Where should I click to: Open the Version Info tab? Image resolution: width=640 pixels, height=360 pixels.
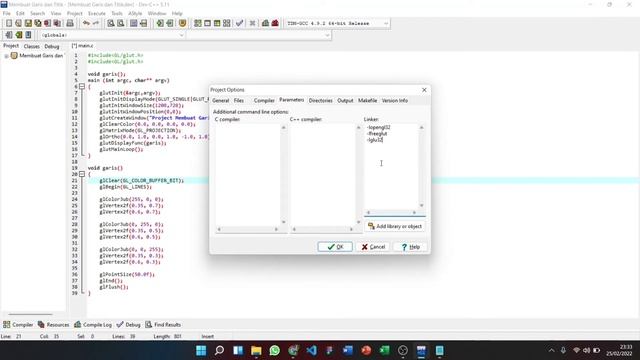[395, 100]
